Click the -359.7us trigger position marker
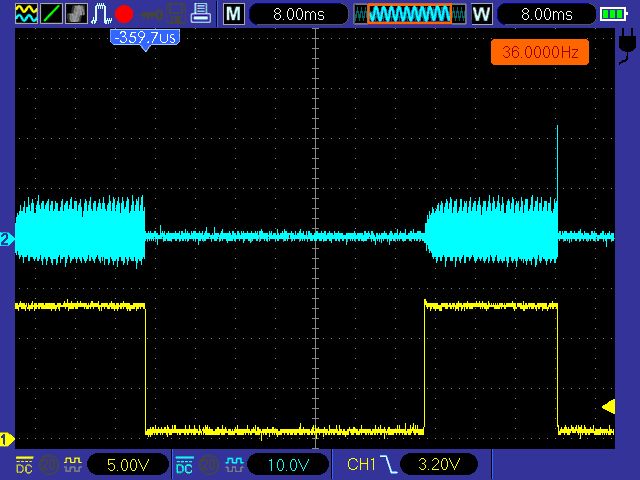The height and width of the screenshot is (480, 640). [x=145, y=38]
